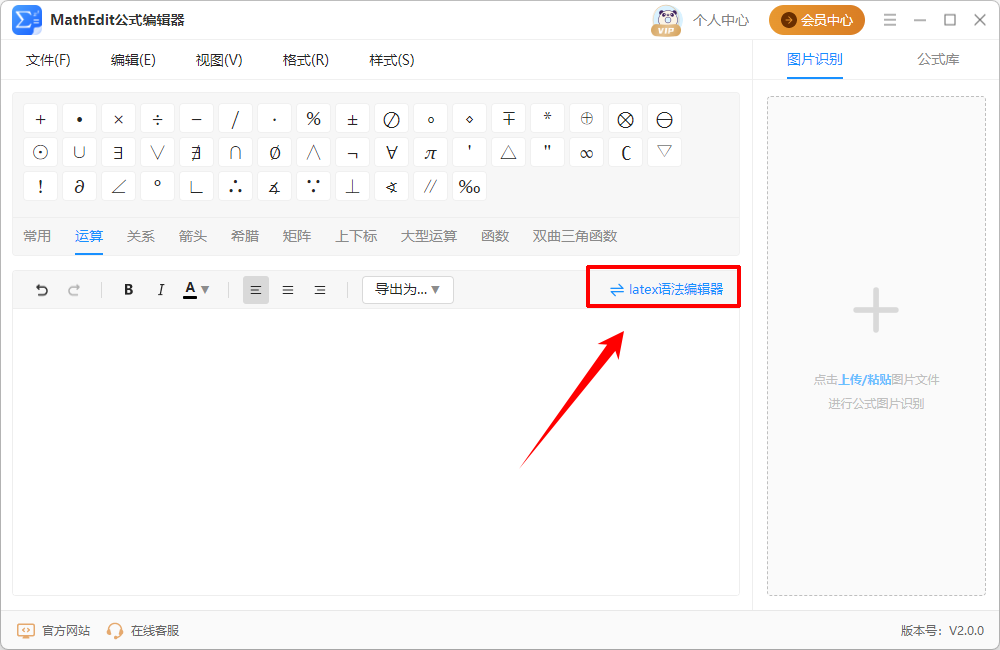Insert the partial derivative symbol
This screenshot has width=1000, height=650.
point(79,186)
